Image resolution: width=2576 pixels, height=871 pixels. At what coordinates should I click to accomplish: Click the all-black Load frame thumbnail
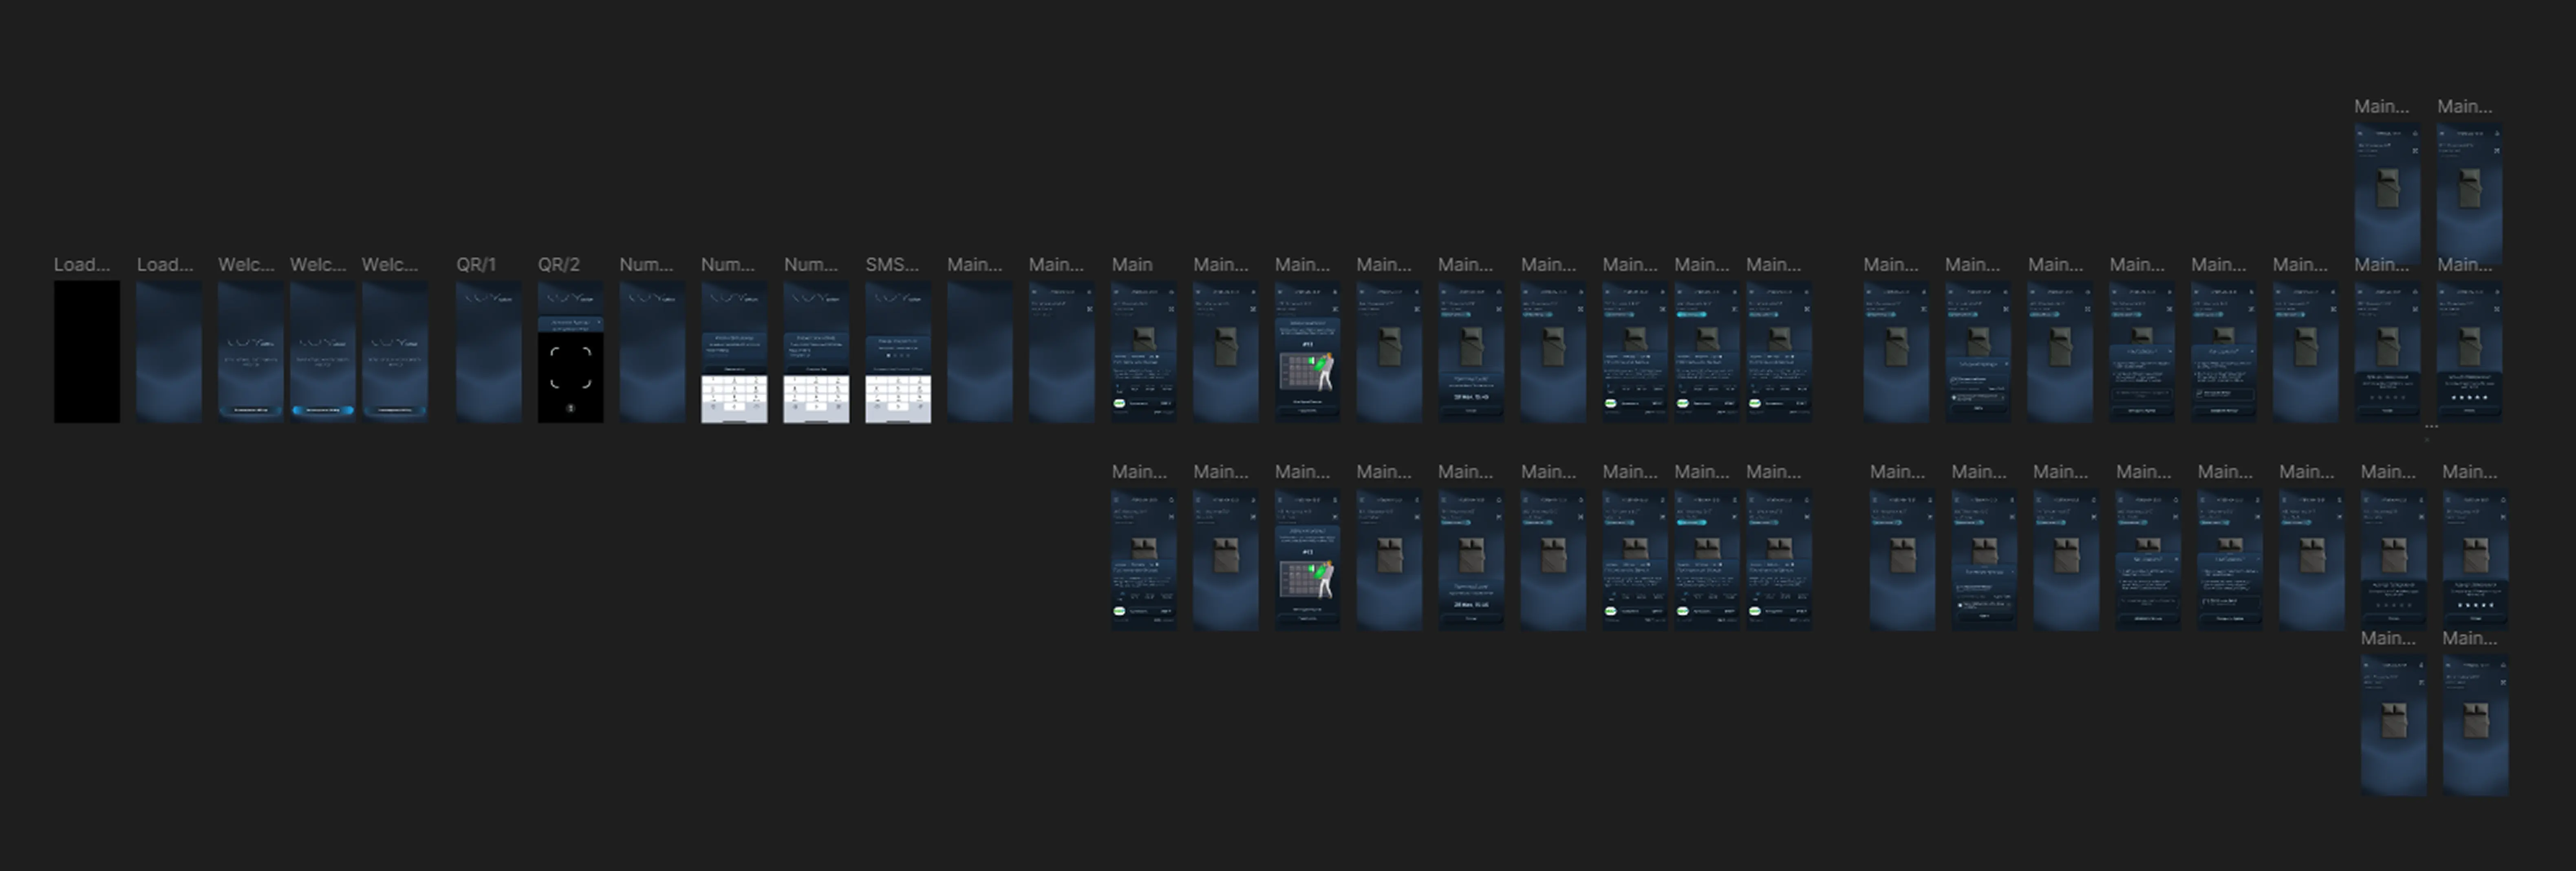(87, 351)
